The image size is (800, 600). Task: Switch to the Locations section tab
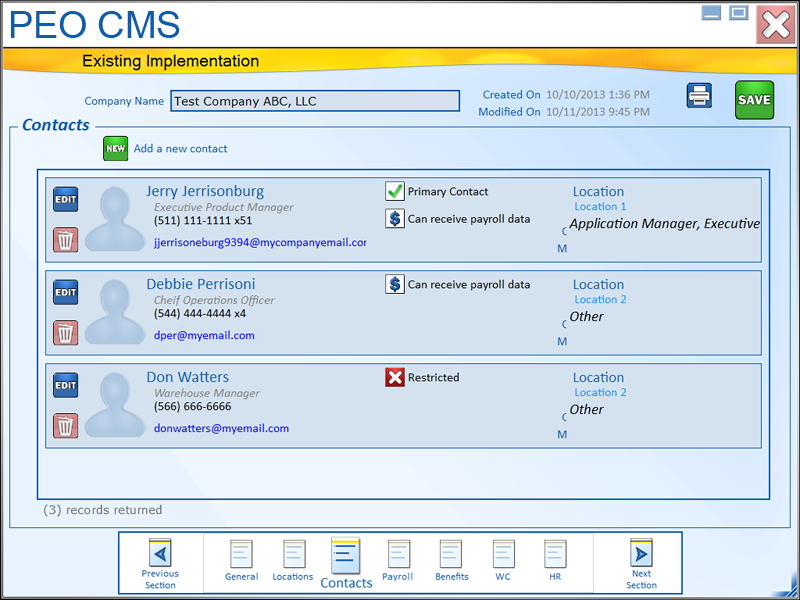pyautogui.click(x=293, y=561)
